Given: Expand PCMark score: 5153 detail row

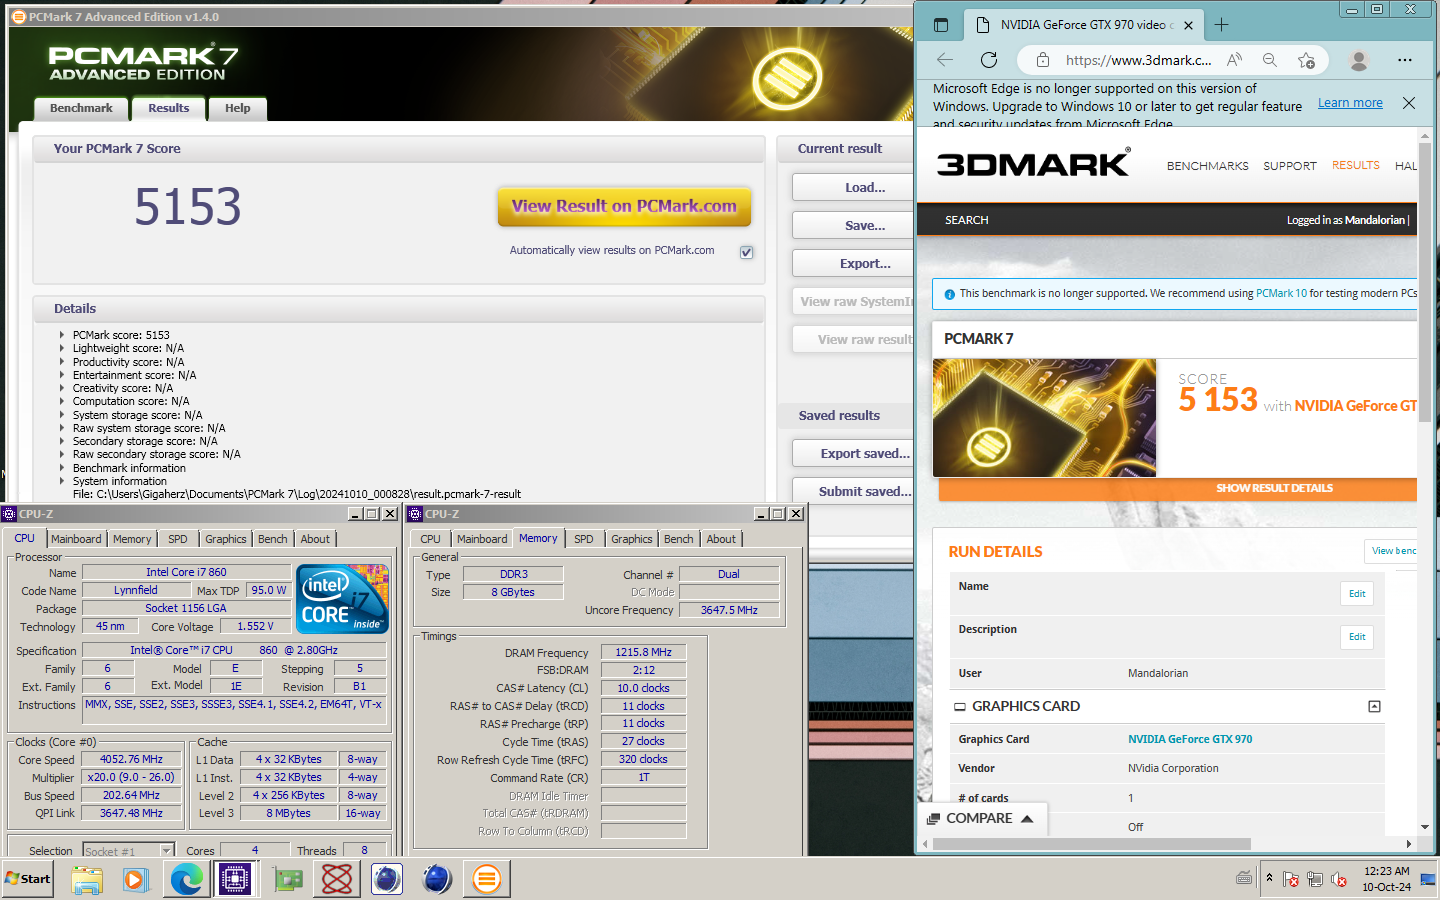Looking at the screenshot, I should tap(62, 335).
